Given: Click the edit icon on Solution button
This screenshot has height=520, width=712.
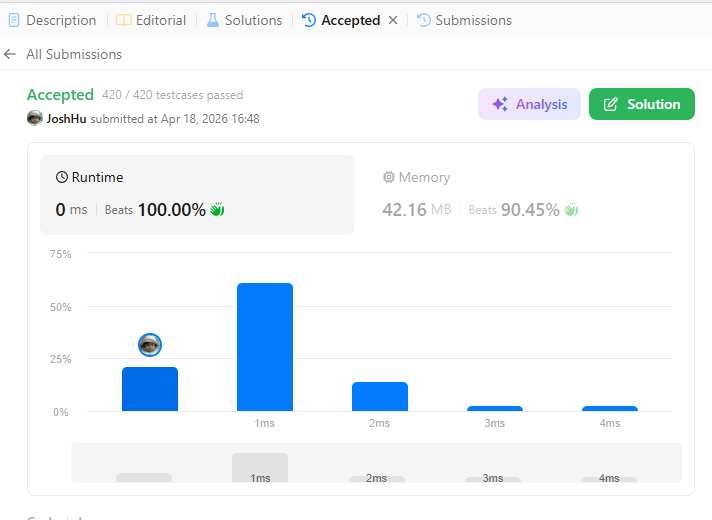Looking at the screenshot, I should pos(610,104).
